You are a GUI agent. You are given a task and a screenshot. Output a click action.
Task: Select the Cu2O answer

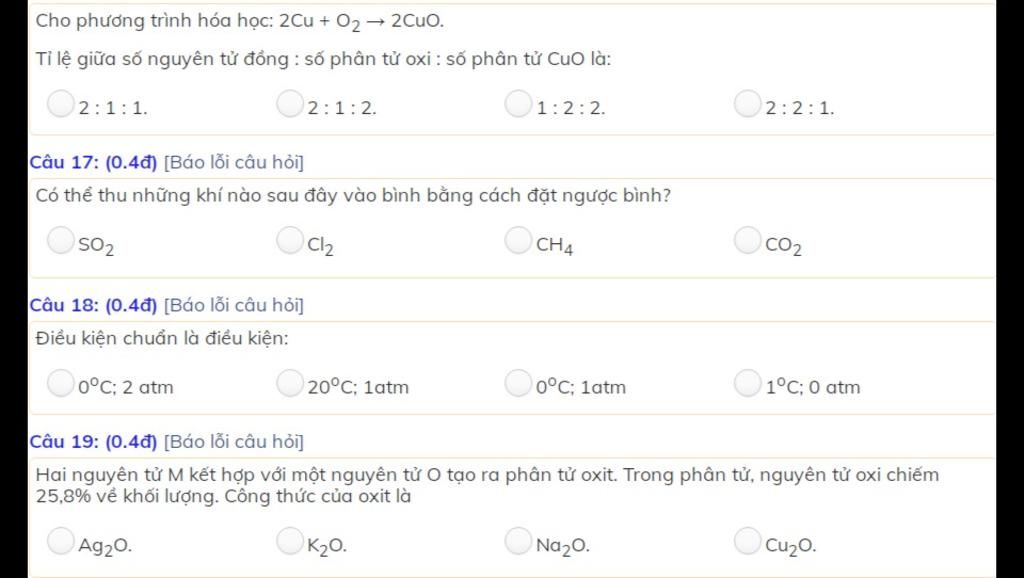pyautogui.click(x=747, y=541)
